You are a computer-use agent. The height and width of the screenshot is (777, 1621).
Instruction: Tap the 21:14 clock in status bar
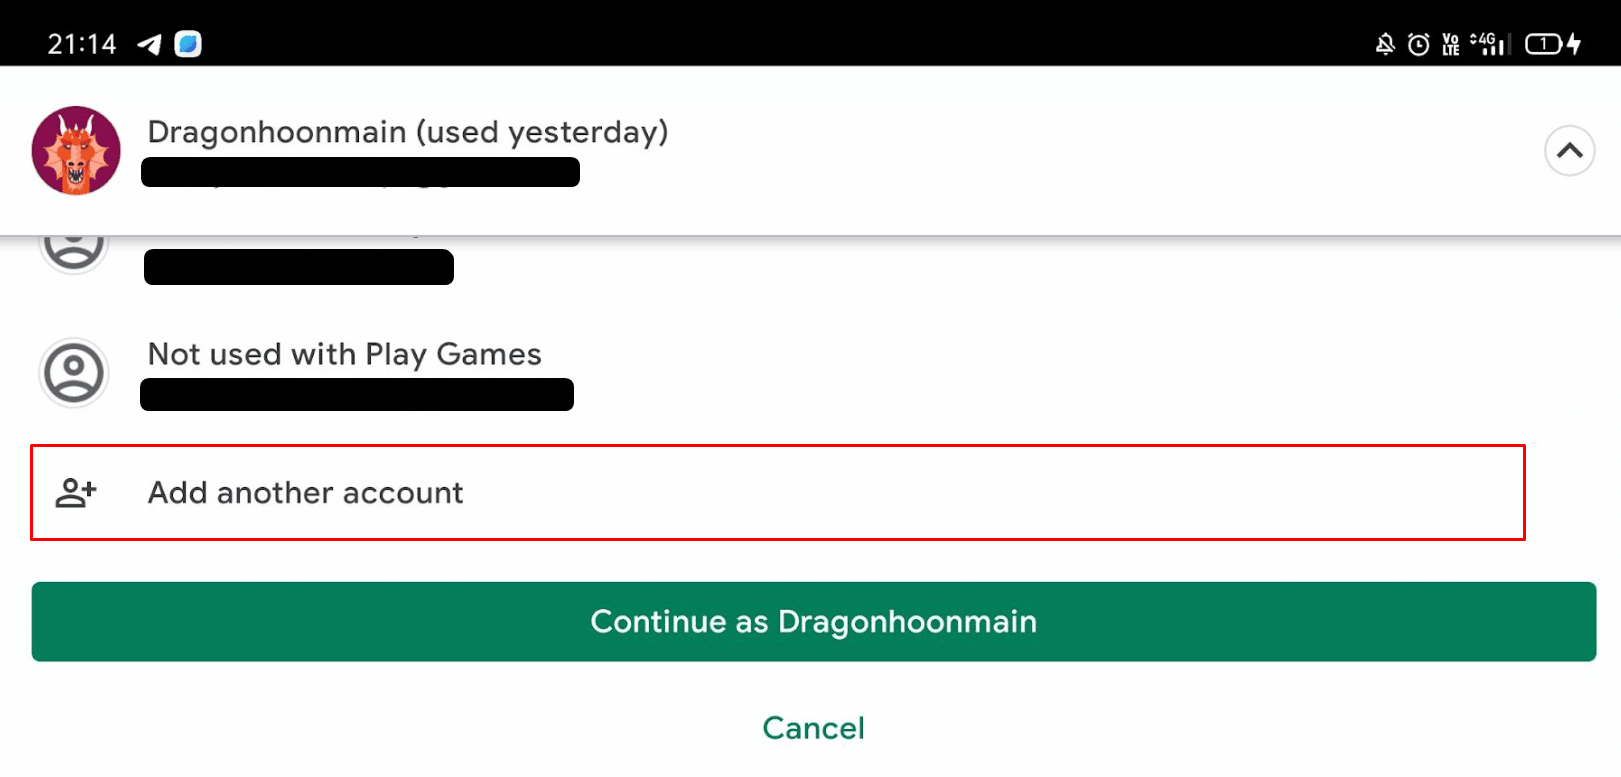point(82,44)
